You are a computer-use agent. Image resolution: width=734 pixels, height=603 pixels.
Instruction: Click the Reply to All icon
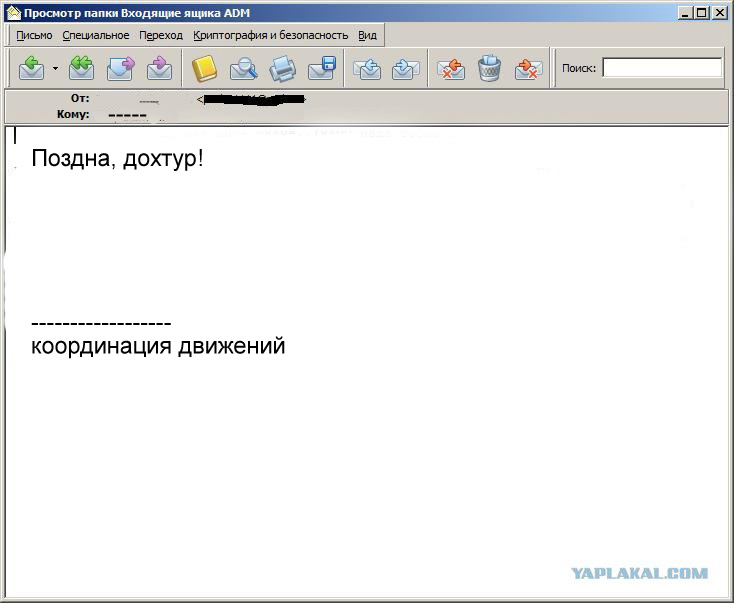[x=81, y=68]
